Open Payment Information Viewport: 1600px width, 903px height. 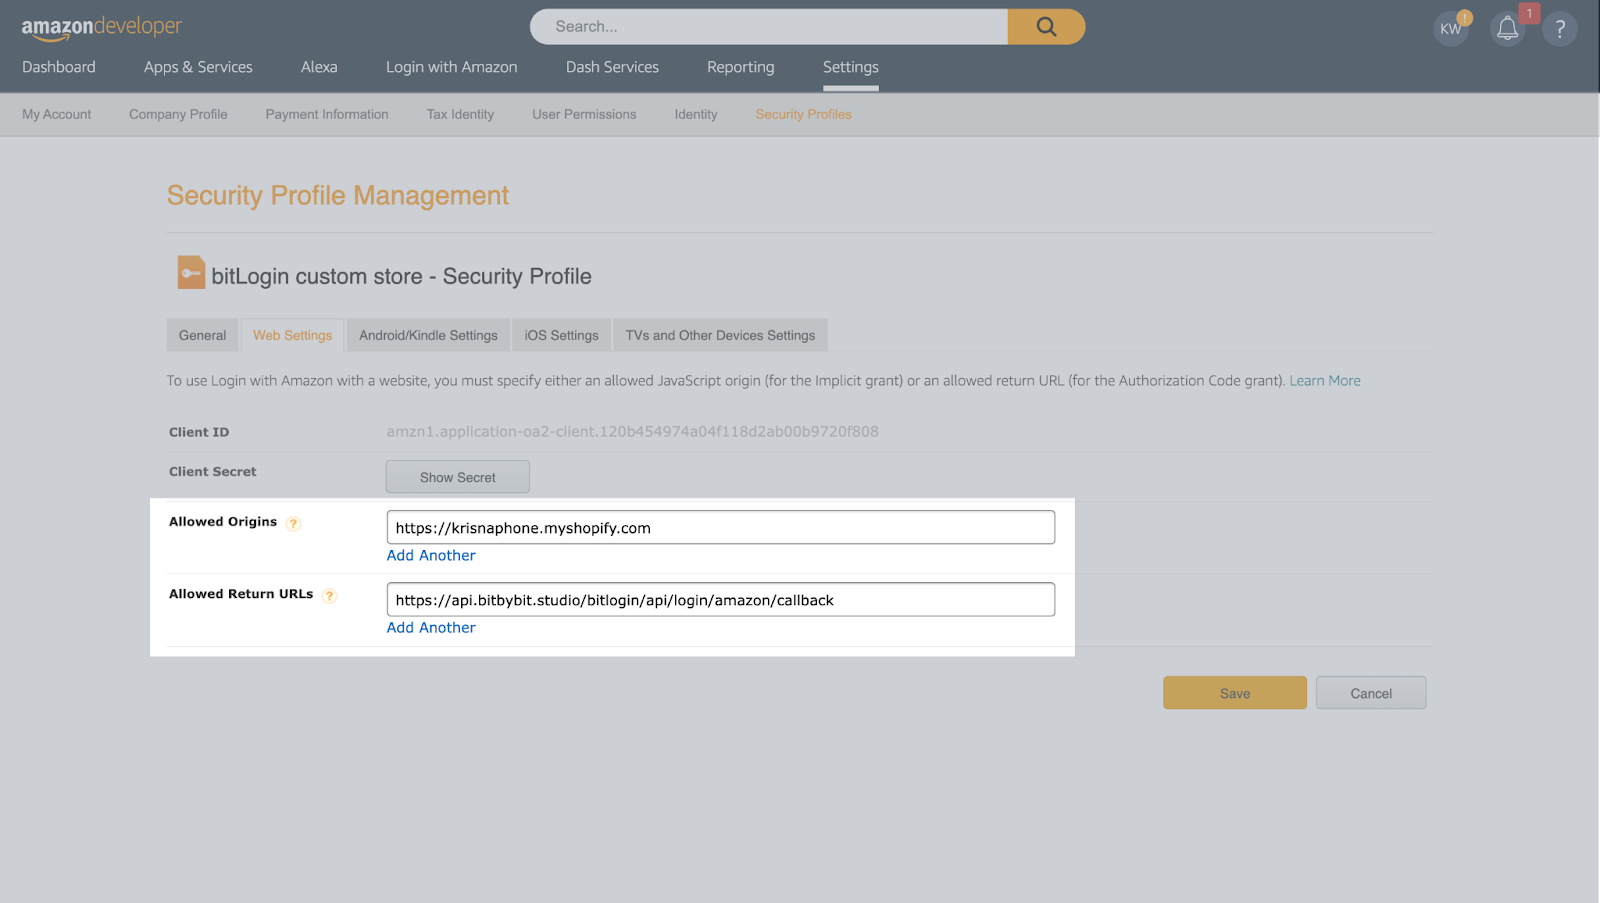pyautogui.click(x=327, y=114)
